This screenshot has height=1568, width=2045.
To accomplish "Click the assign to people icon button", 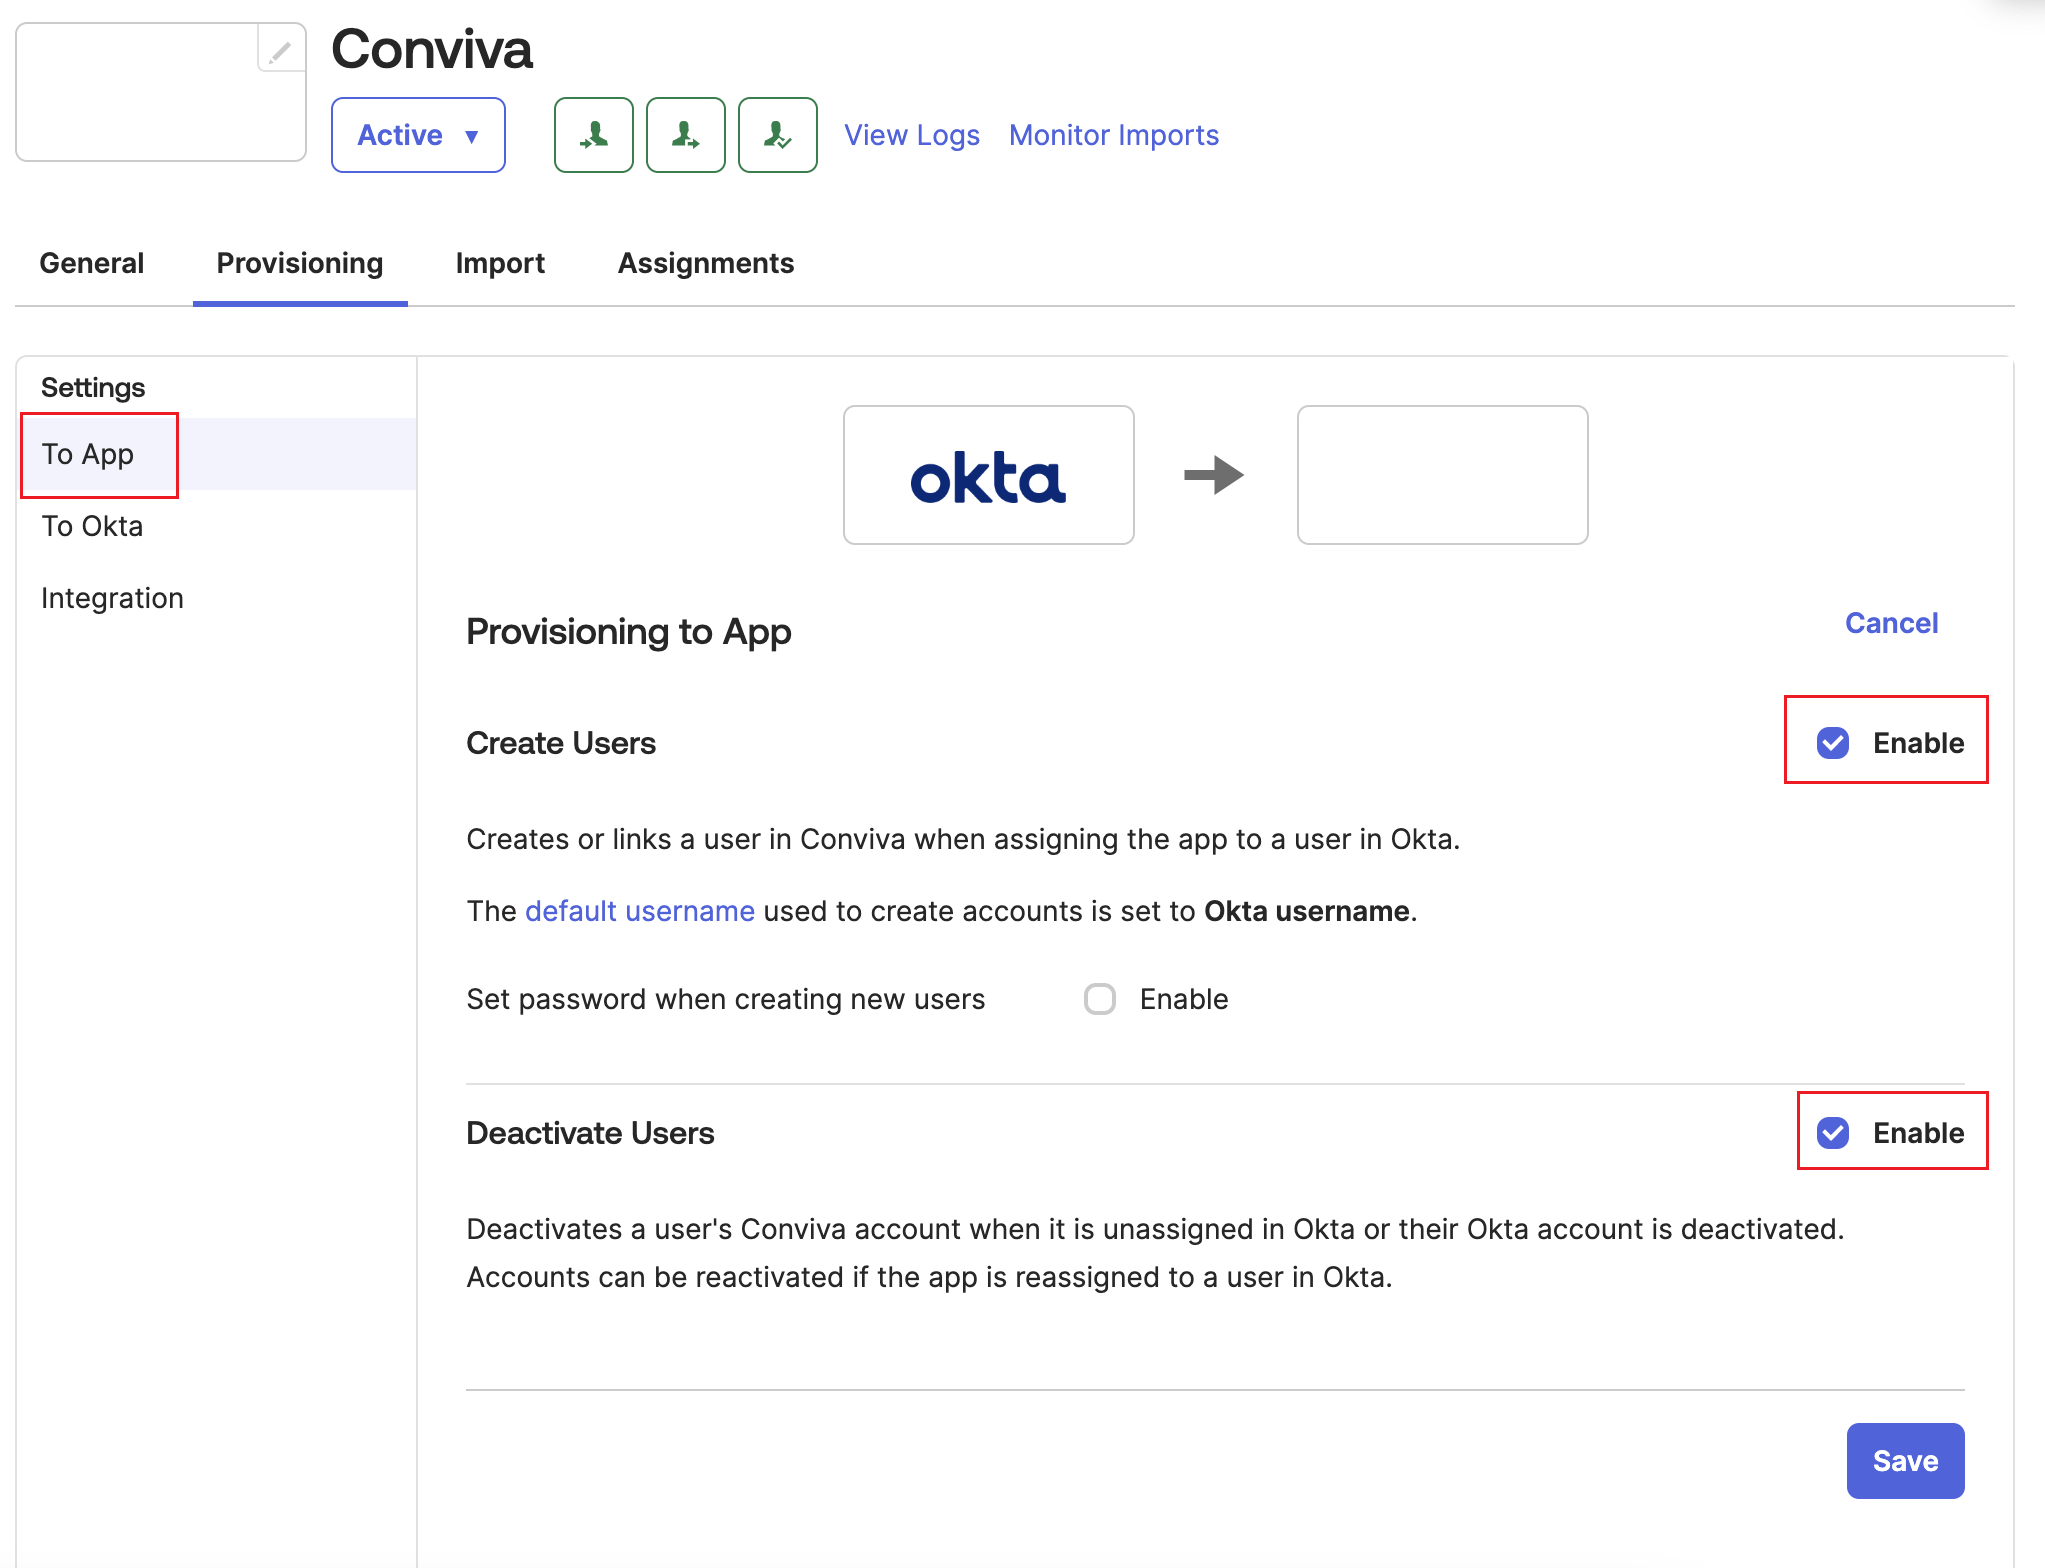I will [x=594, y=135].
